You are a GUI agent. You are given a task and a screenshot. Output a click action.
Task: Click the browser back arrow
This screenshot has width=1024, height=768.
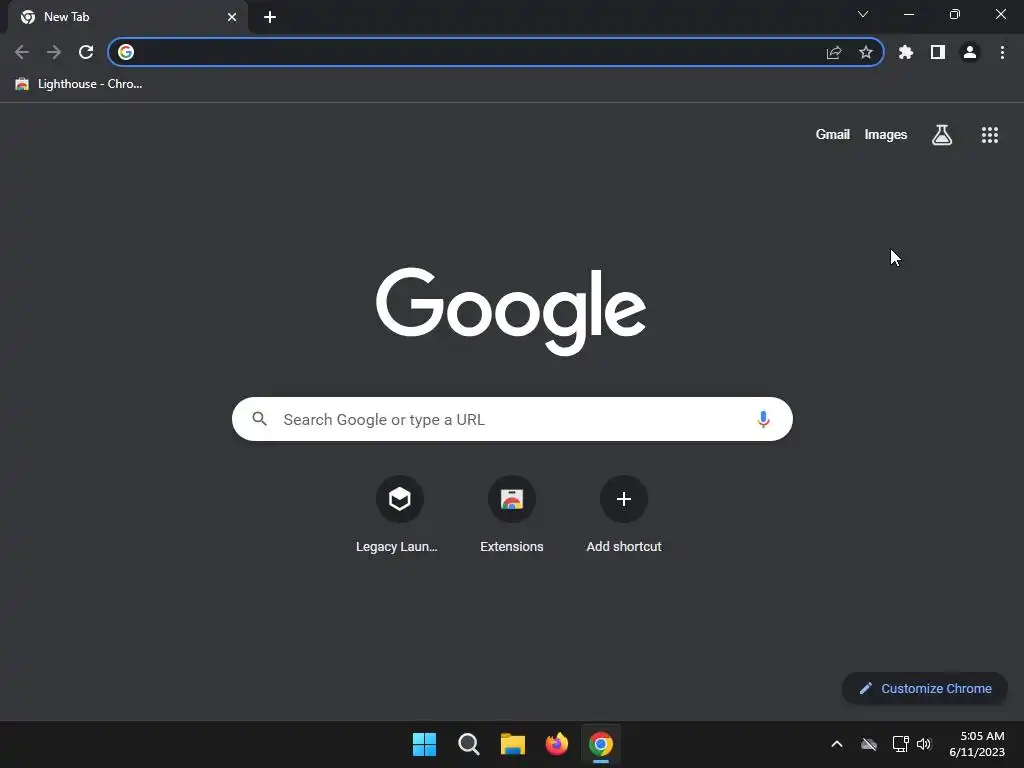click(22, 52)
